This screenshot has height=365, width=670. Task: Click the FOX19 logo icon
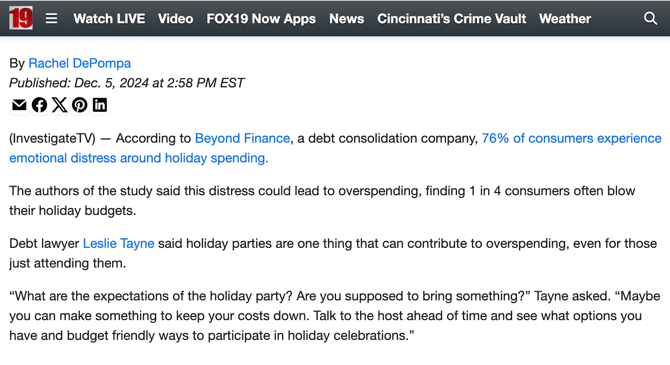tap(21, 18)
